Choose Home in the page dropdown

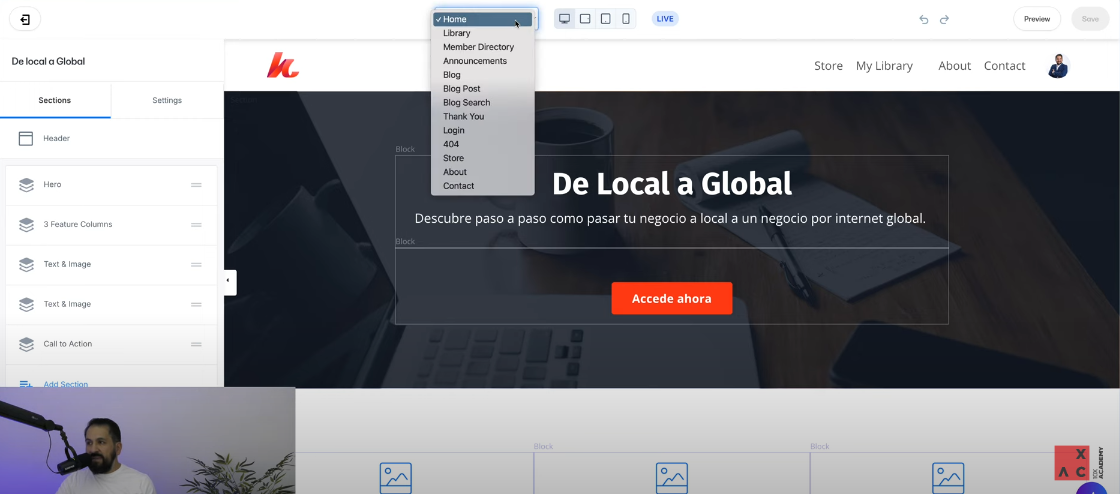click(483, 19)
